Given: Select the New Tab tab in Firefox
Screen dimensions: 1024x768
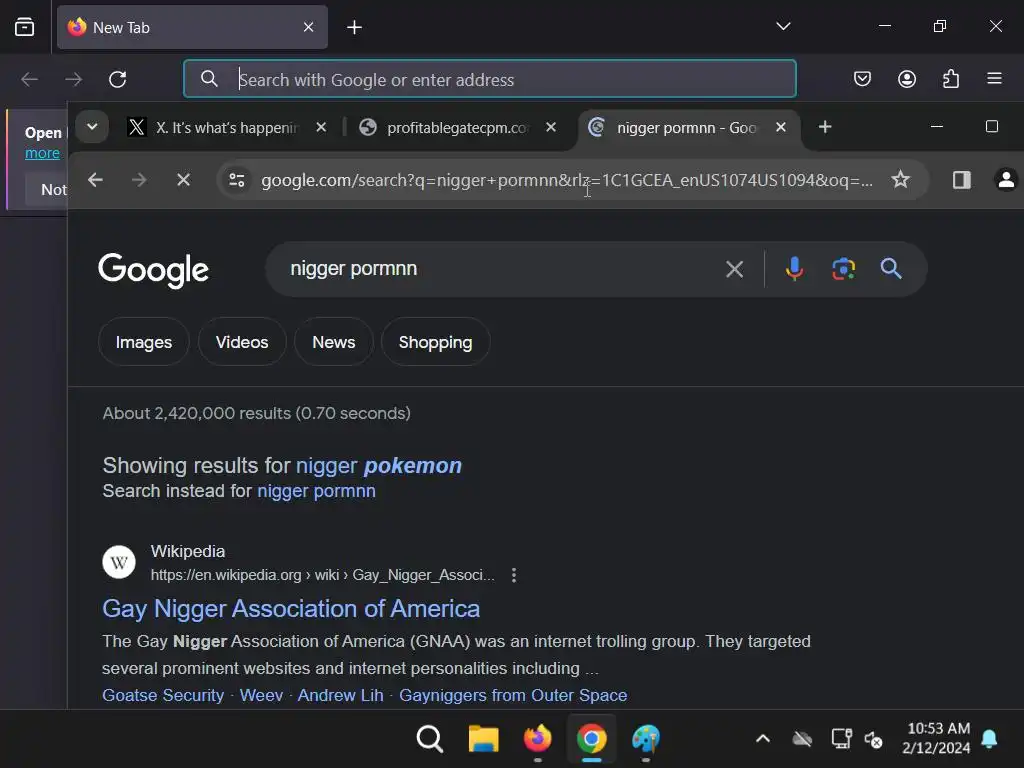Looking at the screenshot, I should coord(192,27).
